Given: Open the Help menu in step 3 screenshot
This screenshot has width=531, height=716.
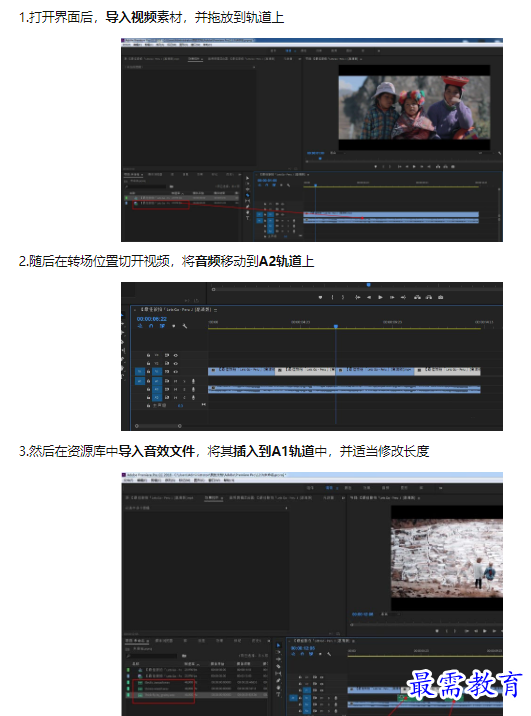Looking at the screenshot, I should click(228, 480).
